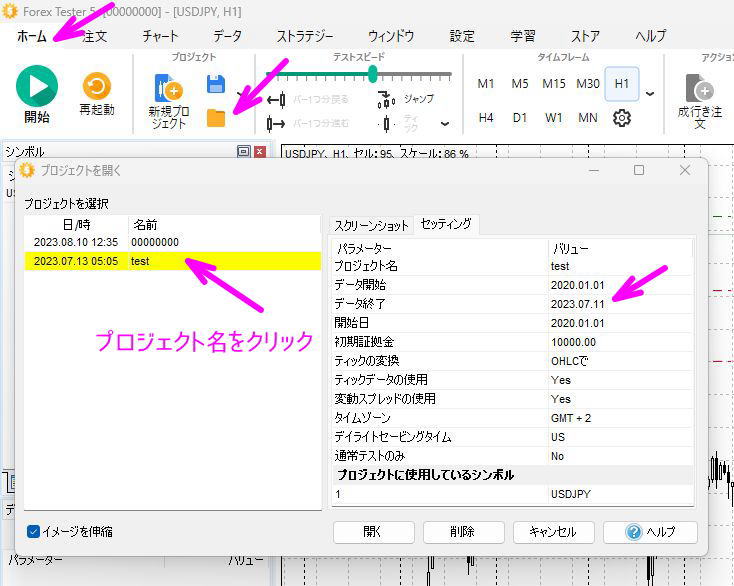This screenshot has height=586, width=734.
Task: Open timeframe settings gear icon
Action: 622,118
